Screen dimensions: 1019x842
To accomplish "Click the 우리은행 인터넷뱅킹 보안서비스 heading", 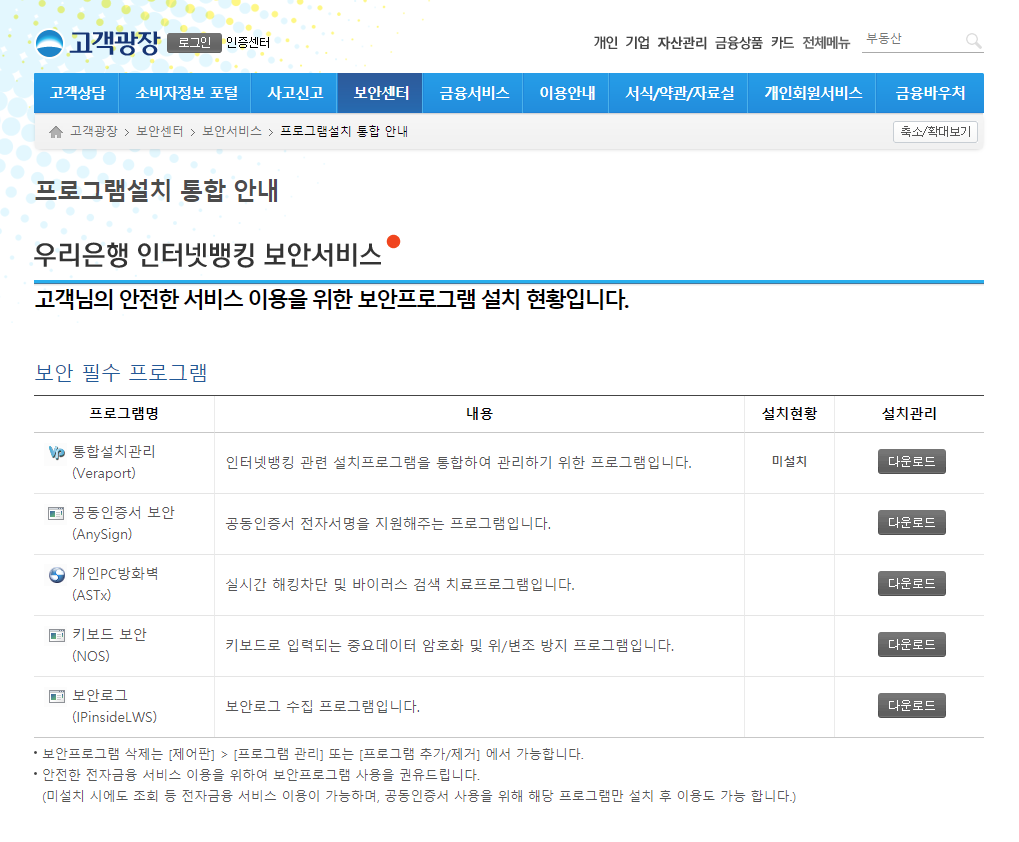I will click(208, 255).
